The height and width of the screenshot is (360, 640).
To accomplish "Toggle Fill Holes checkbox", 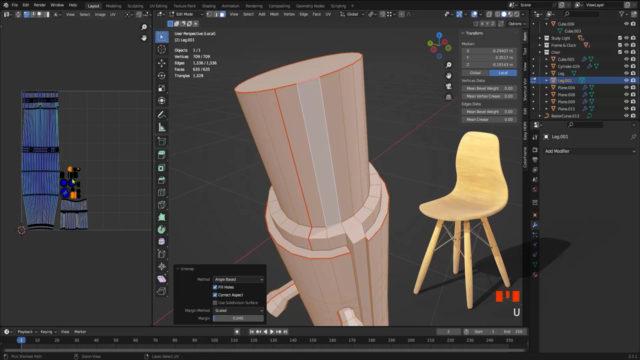I will (x=215, y=287).
